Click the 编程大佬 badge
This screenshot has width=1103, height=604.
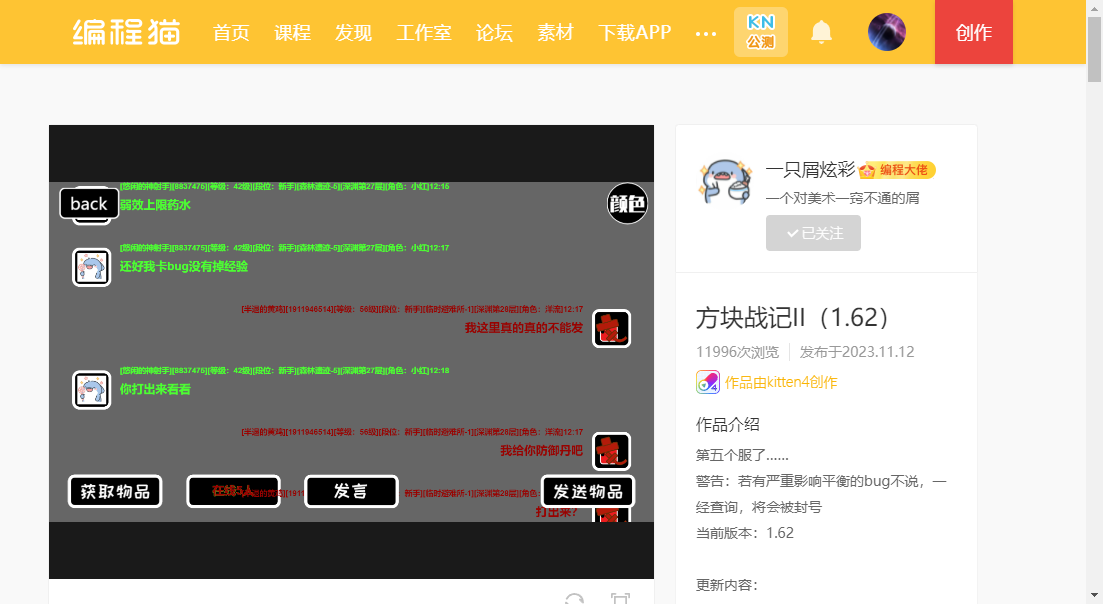pos(897,170)
